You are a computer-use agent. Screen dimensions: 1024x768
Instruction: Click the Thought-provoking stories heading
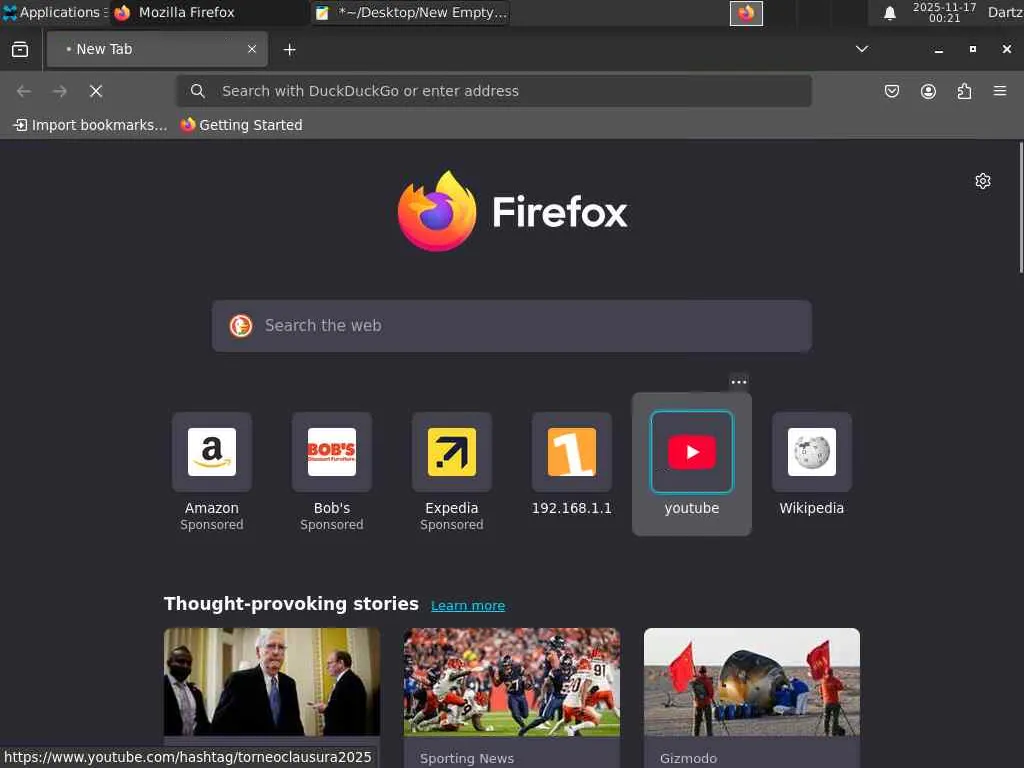point(291,604)
